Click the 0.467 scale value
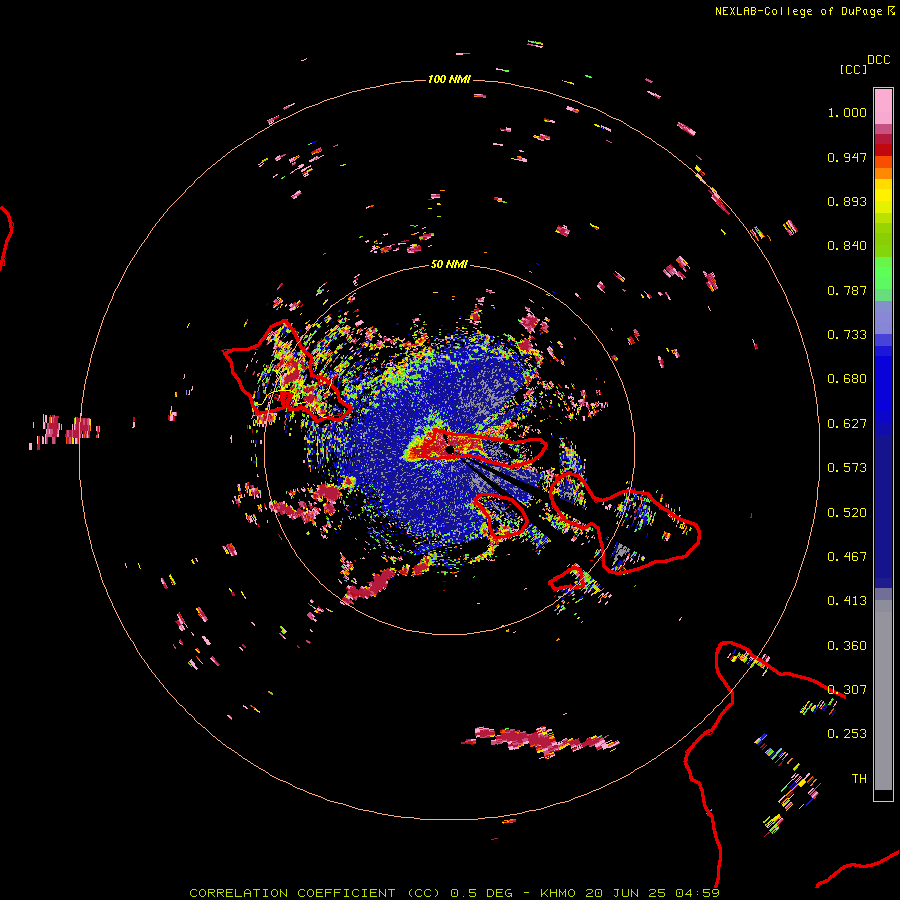The height and width of the screenshot is (900, 900). (x=847, y=557)
